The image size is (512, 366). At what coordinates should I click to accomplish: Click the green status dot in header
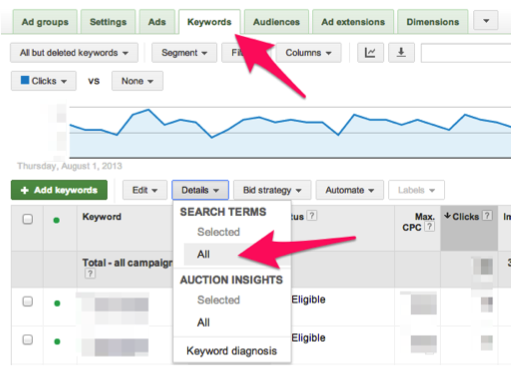[57, 220]
